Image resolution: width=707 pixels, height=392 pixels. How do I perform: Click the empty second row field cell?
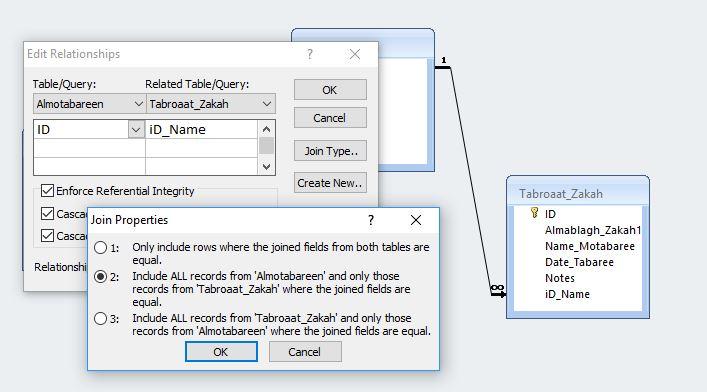click(89, 148)
